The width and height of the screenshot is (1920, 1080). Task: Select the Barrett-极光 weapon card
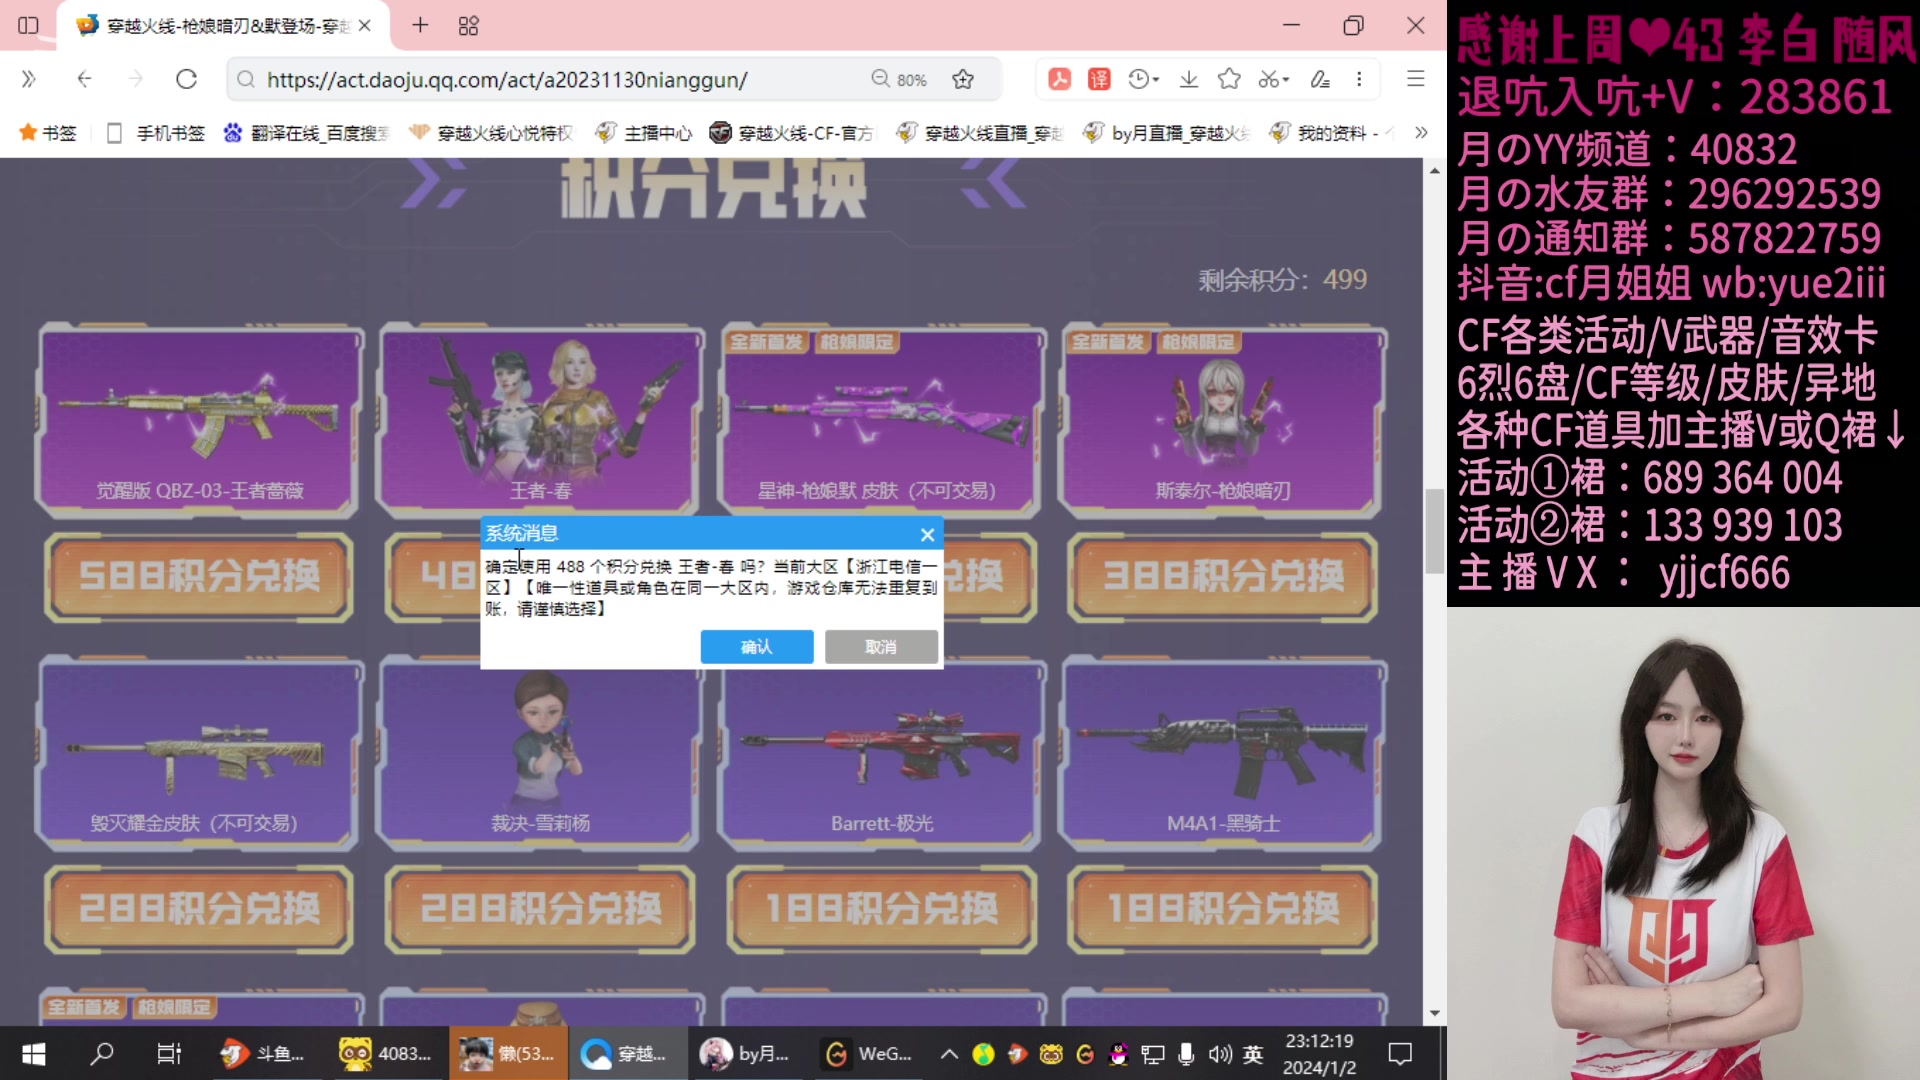tap(881, 753)
